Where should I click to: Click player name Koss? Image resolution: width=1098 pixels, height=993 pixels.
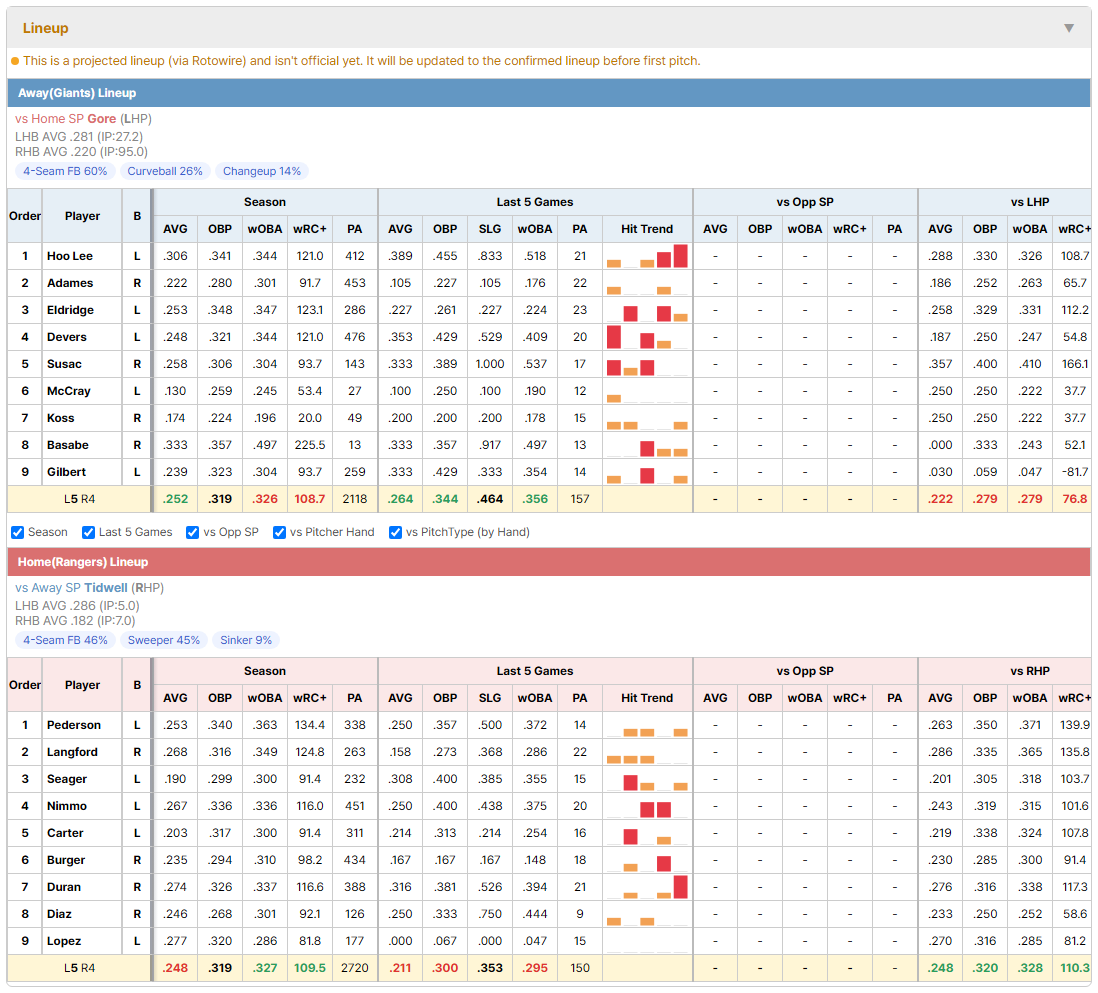point(60,418)
